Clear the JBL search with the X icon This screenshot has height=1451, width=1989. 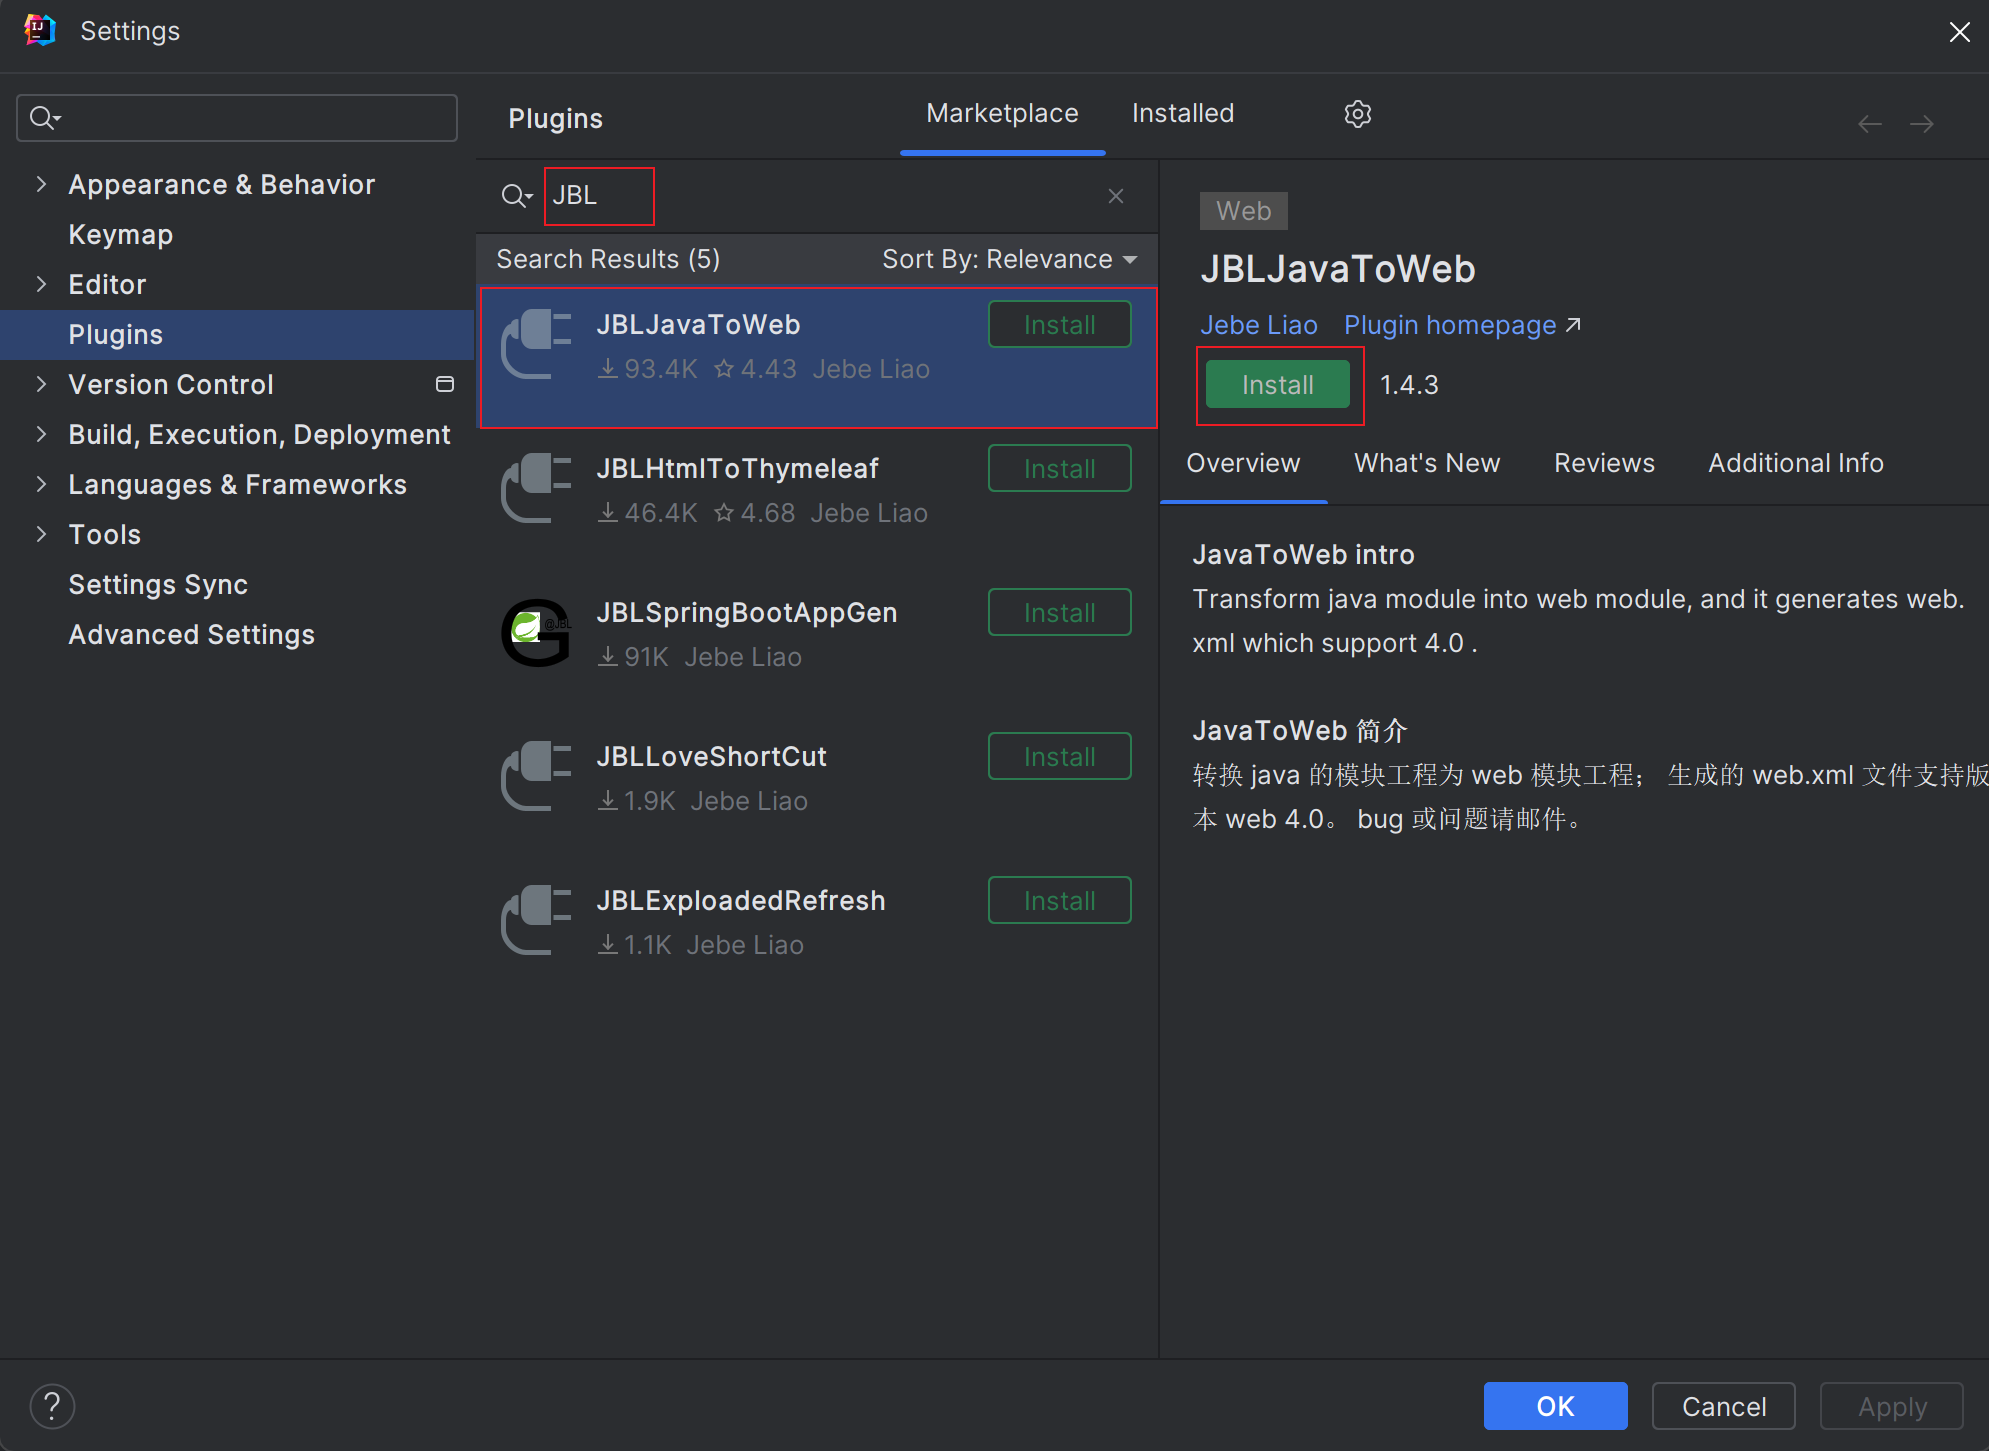click(x=1116, y=196)
